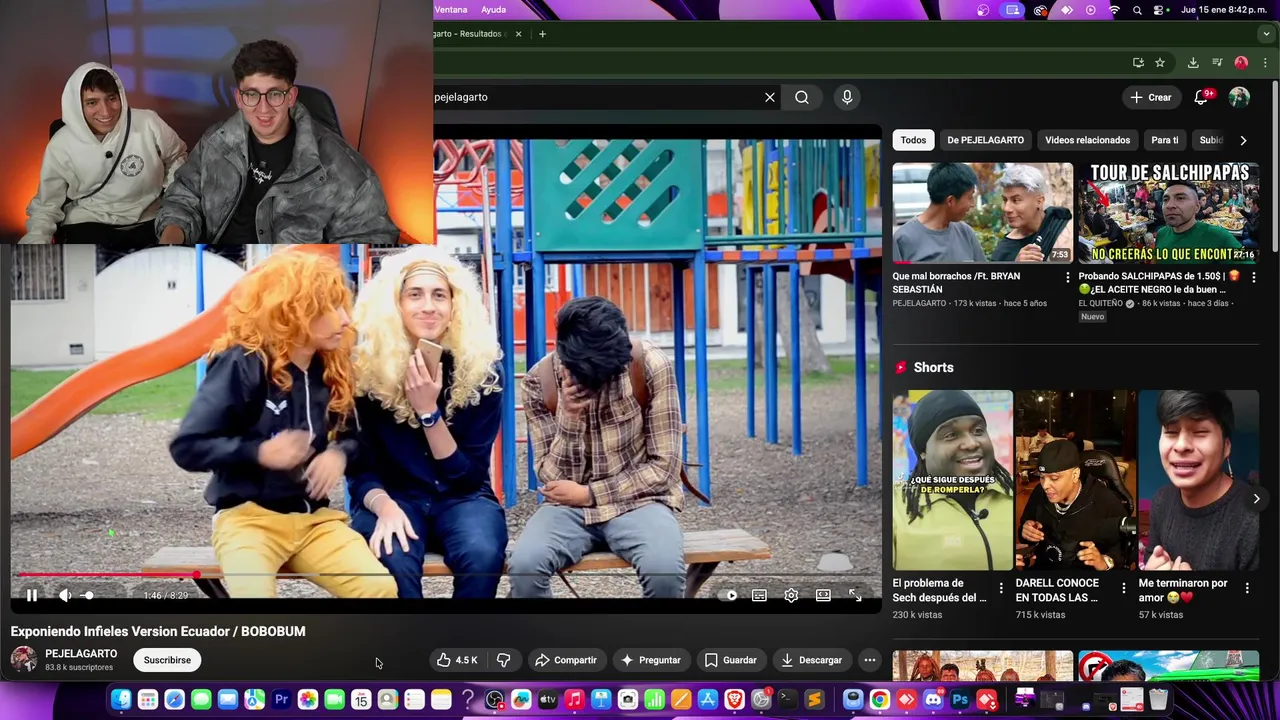This screenshot has height=720, width=1280.
Task: Open a new browser tab
Action: pyautogui.click(x=542, y=34)
